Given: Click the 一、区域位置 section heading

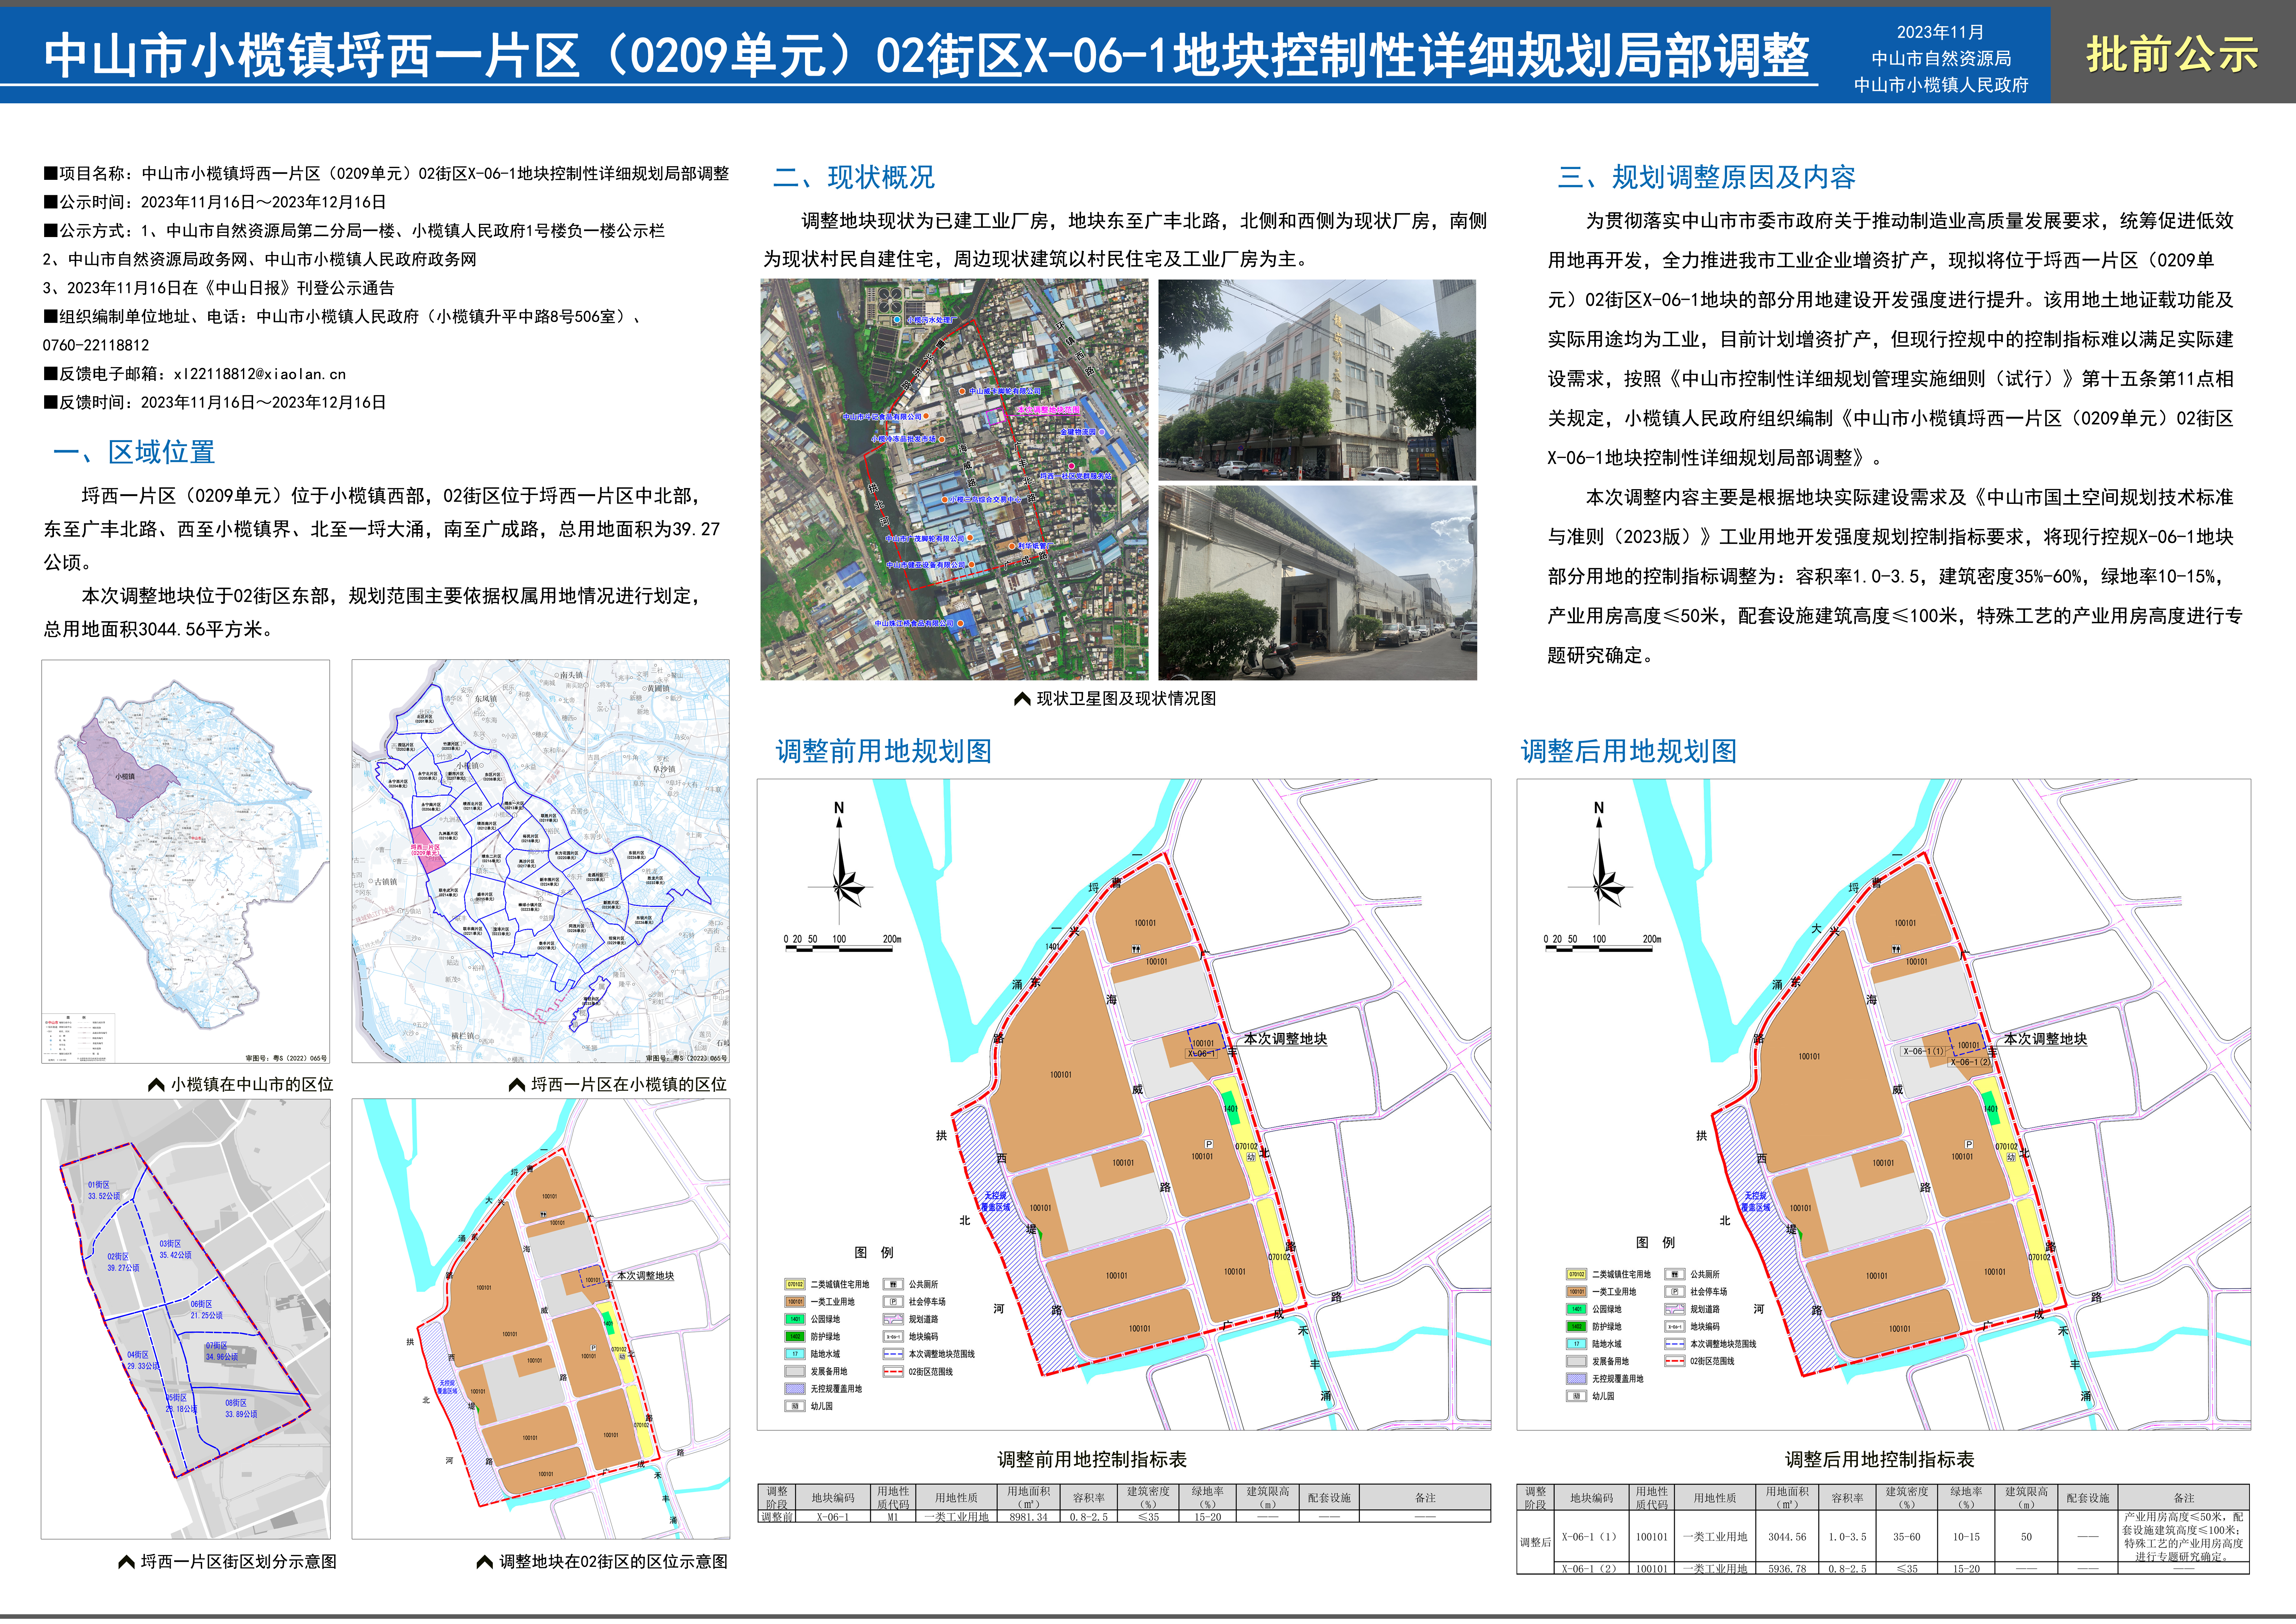Looking at the screenshot, I should click(x=134, y=452).
